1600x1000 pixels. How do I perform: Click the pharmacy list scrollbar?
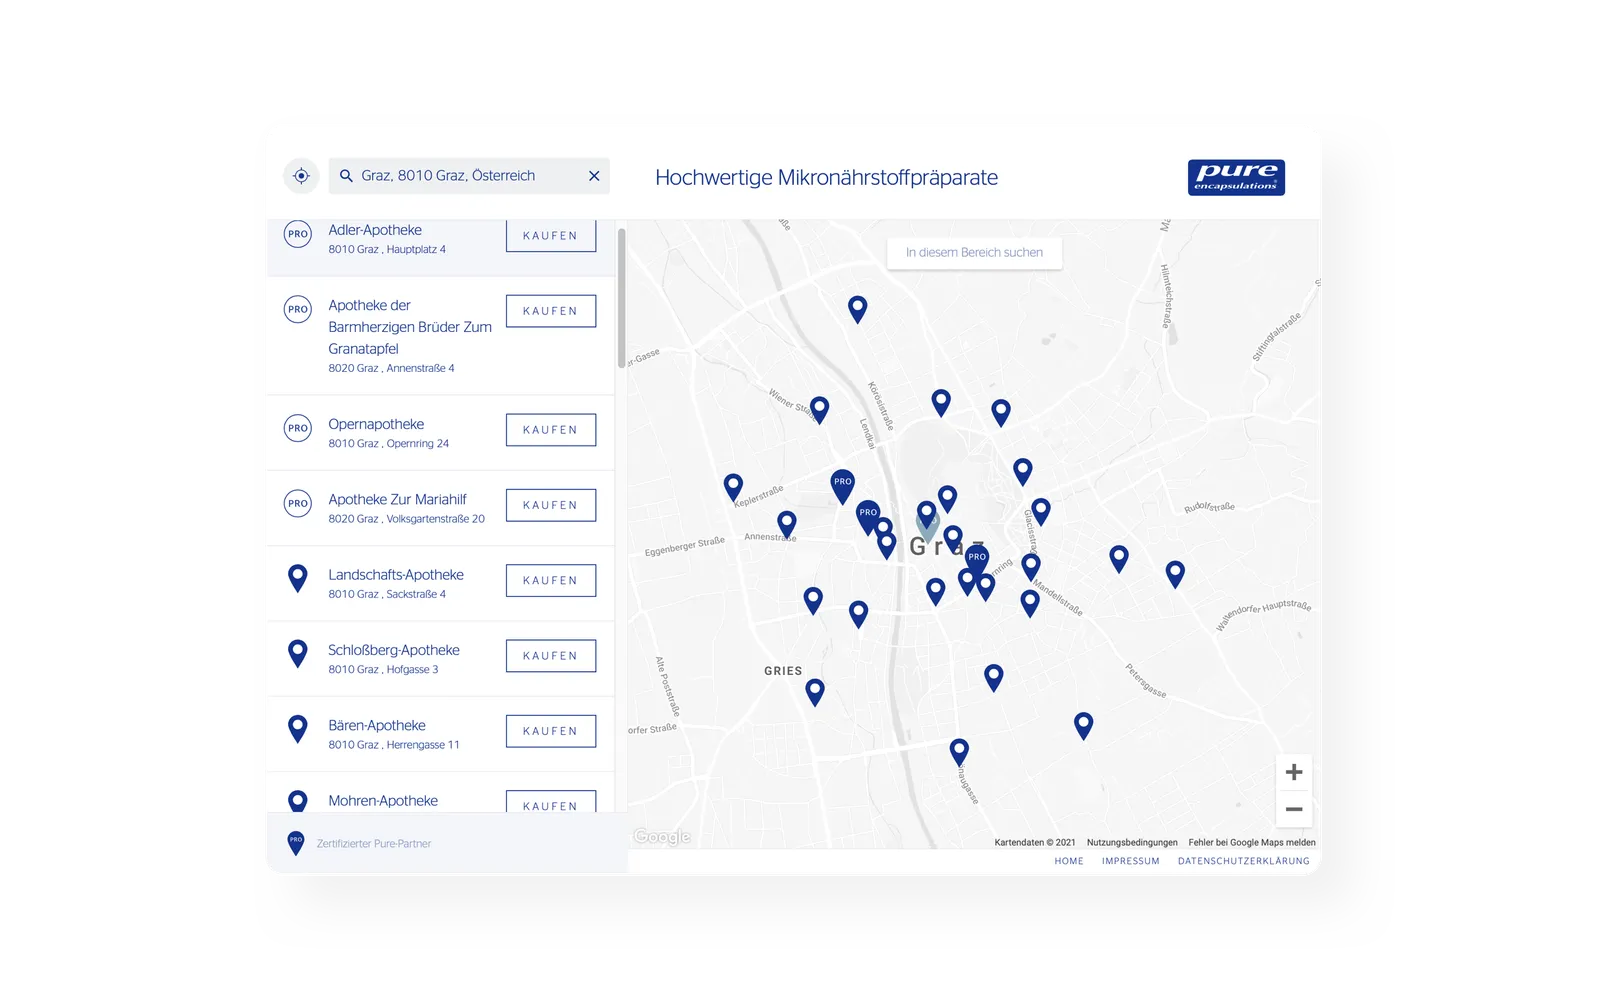click(x=621, y=298)
